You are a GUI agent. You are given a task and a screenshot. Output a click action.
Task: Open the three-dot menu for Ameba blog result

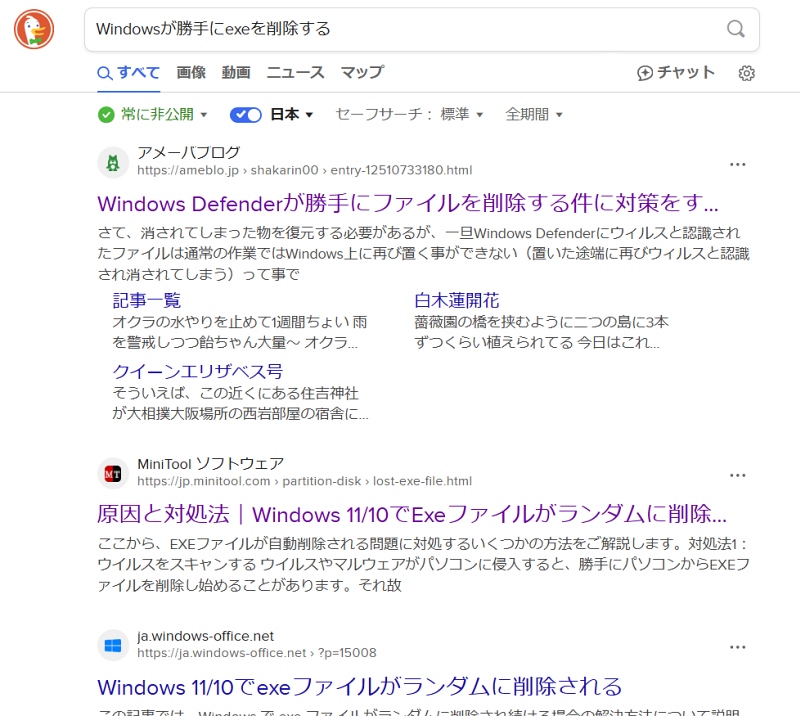click(x=738, y=164)
